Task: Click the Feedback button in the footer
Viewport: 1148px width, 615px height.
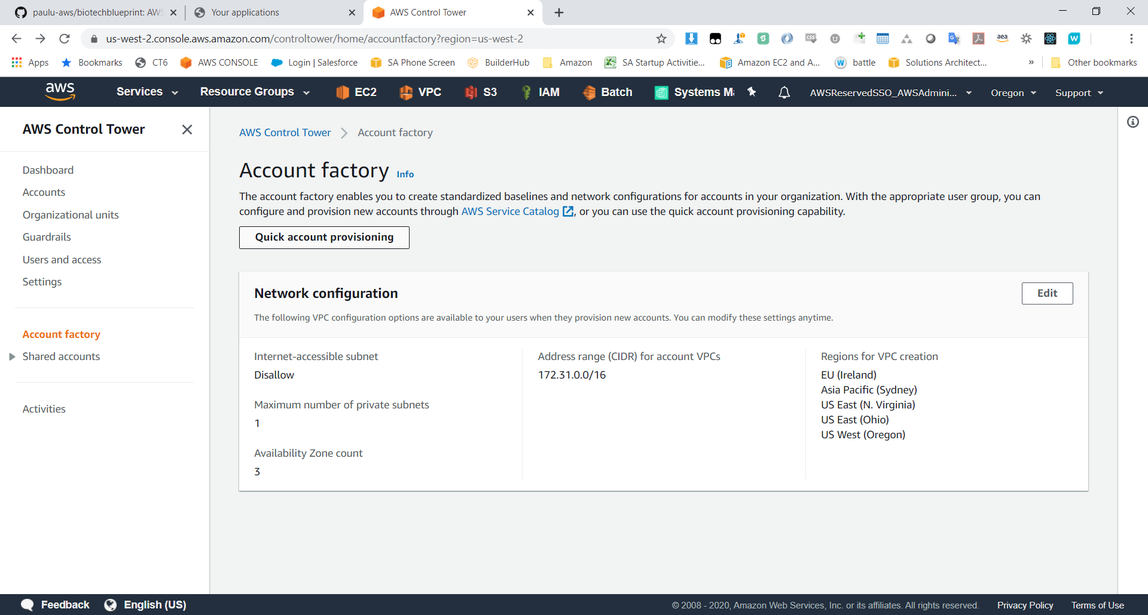Action: pyautogui.click(x=56, y=605)
